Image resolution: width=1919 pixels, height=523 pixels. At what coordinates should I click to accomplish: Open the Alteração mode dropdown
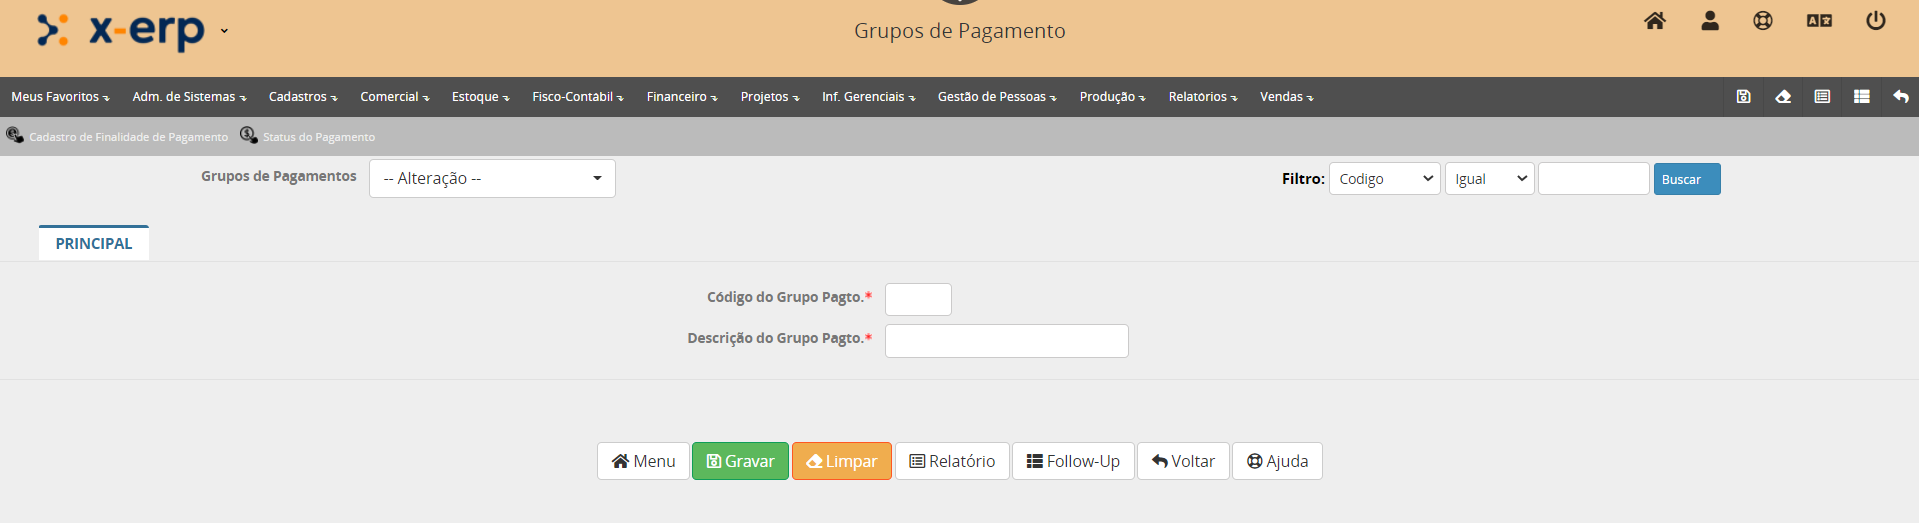click(x=492, y=179)
